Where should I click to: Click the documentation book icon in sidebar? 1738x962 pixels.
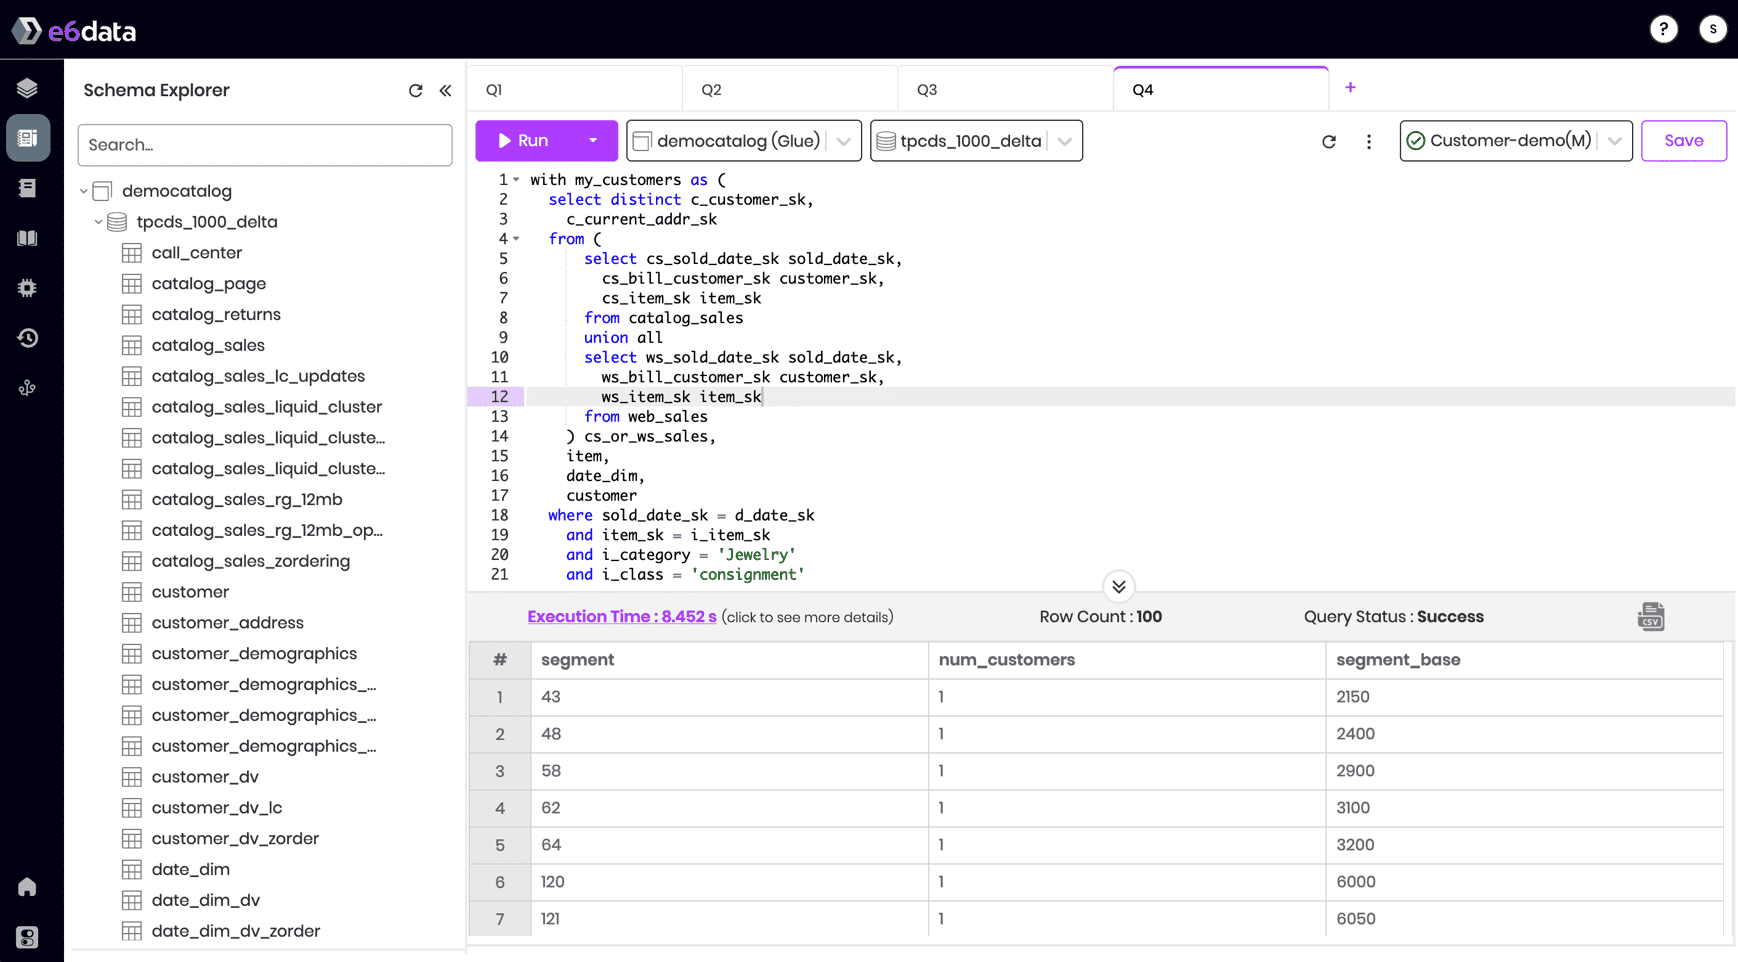click(x=27, y=238)
